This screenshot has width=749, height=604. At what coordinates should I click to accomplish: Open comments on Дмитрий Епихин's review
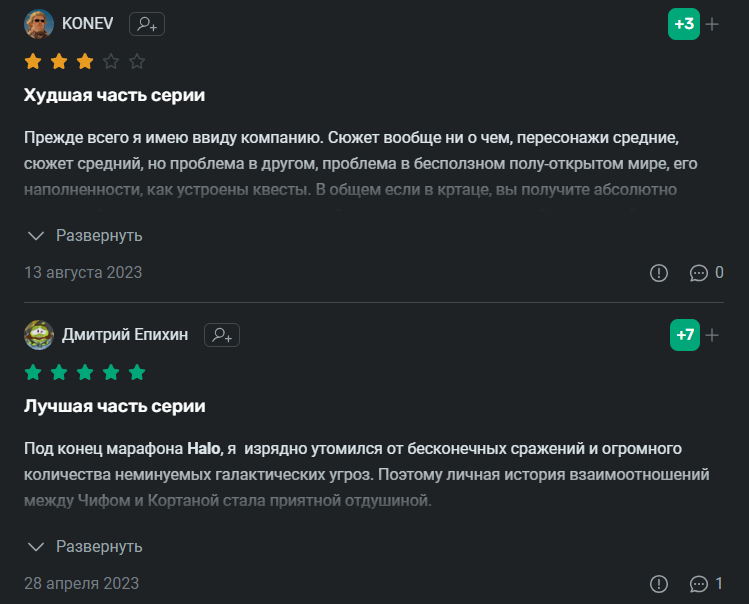(x=706, y=583)
